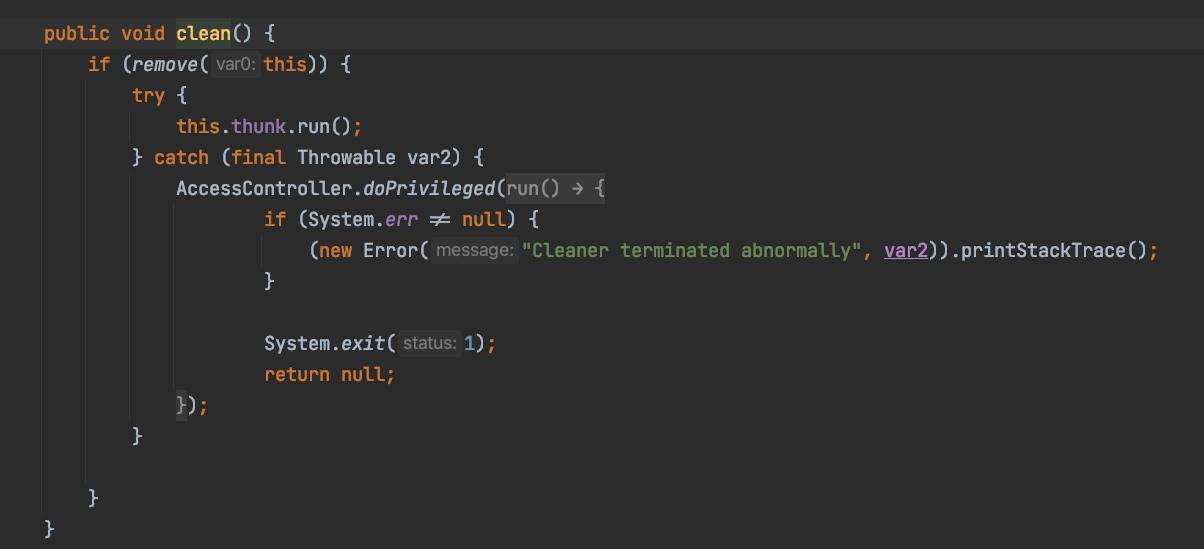Click the catch keyword
This screenshot has width=1204, height=549.
pyautogui.click(x=181, y=157)
